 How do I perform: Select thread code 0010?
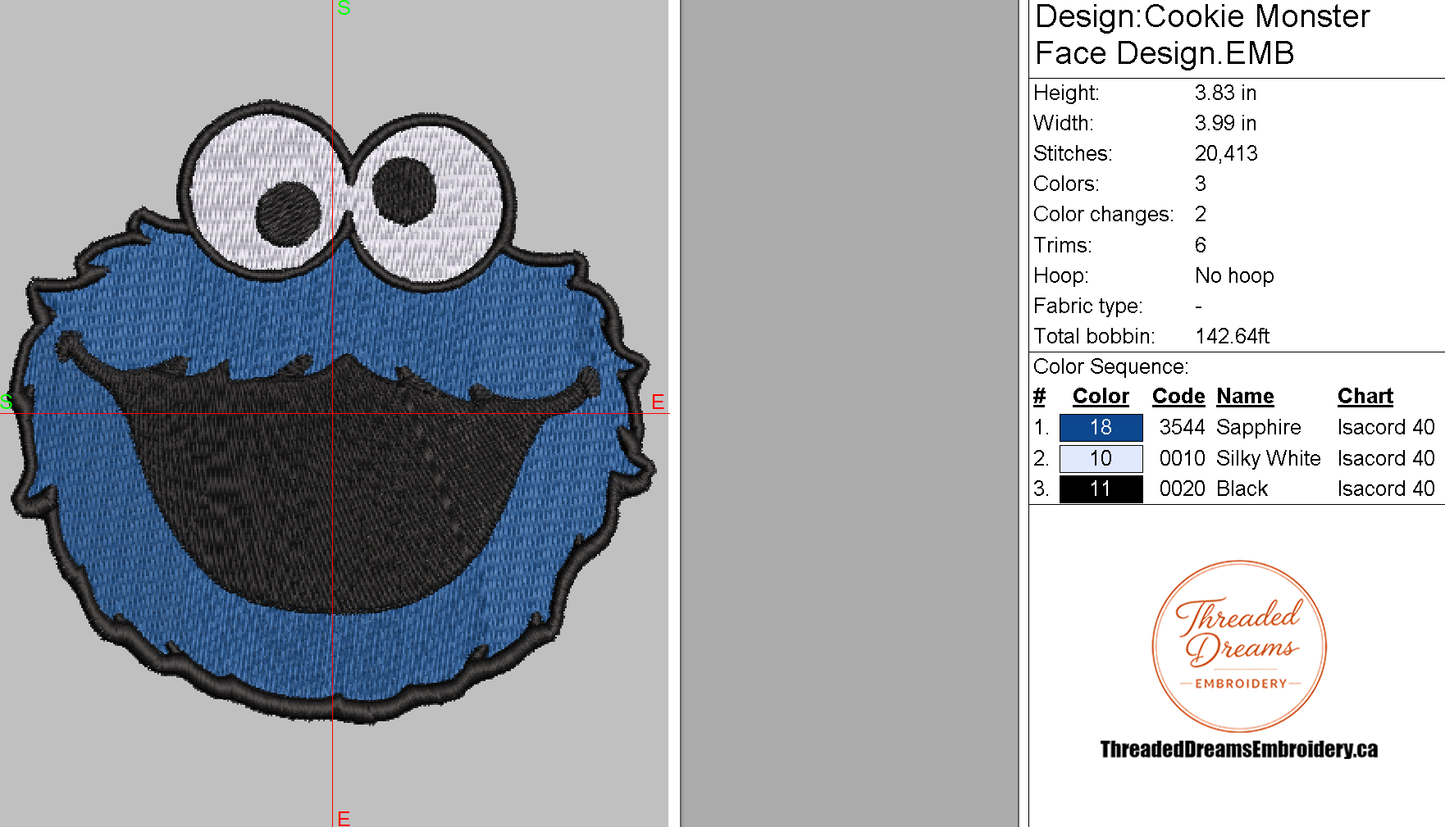click(1182, 459)
